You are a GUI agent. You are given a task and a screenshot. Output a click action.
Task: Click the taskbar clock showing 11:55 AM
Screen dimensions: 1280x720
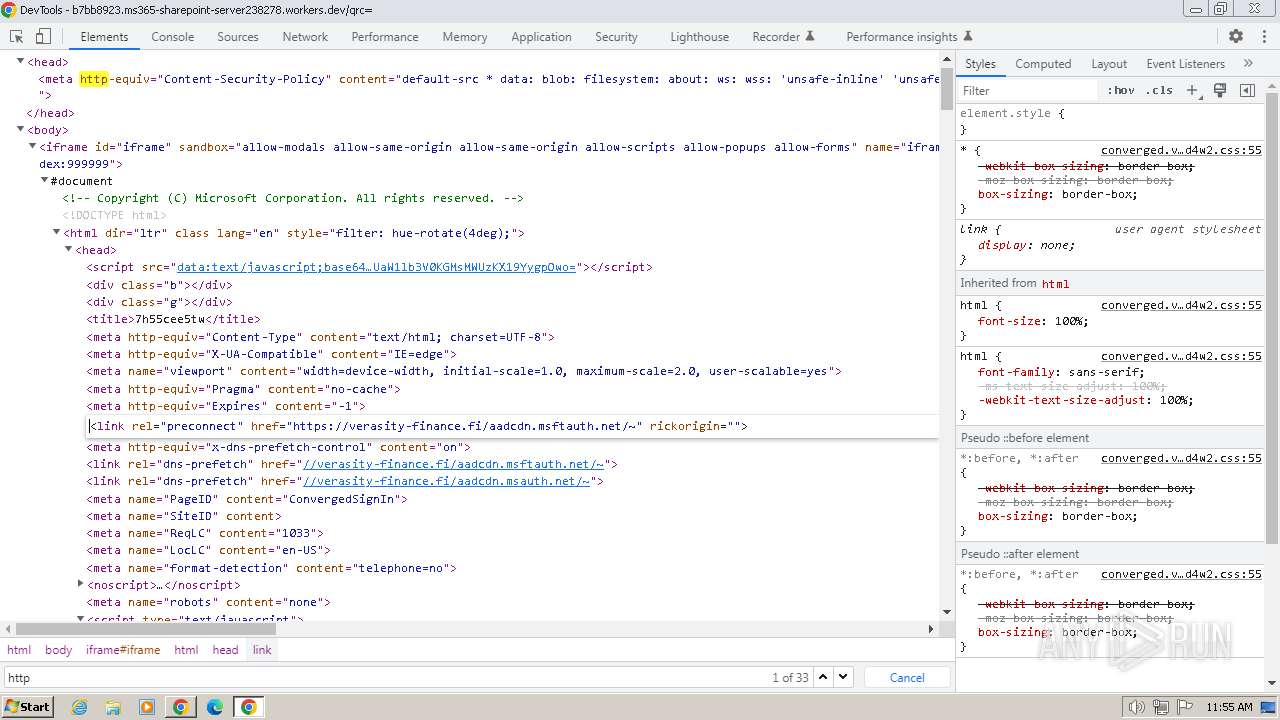click(x=1229, y=707)
